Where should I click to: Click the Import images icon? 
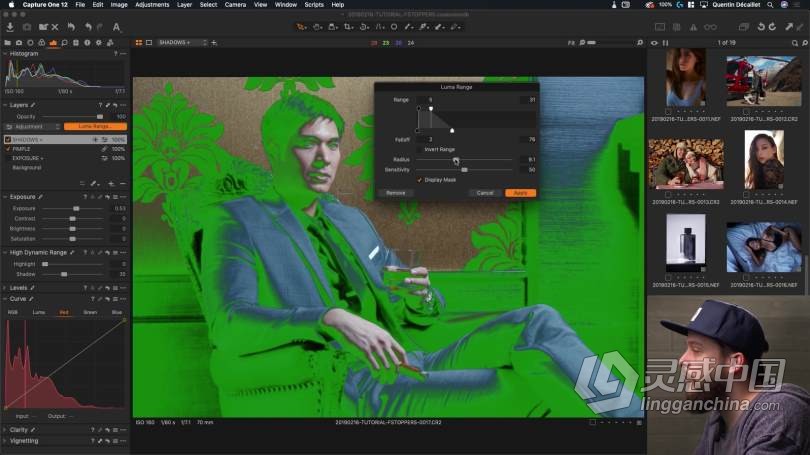click(10, 27)
